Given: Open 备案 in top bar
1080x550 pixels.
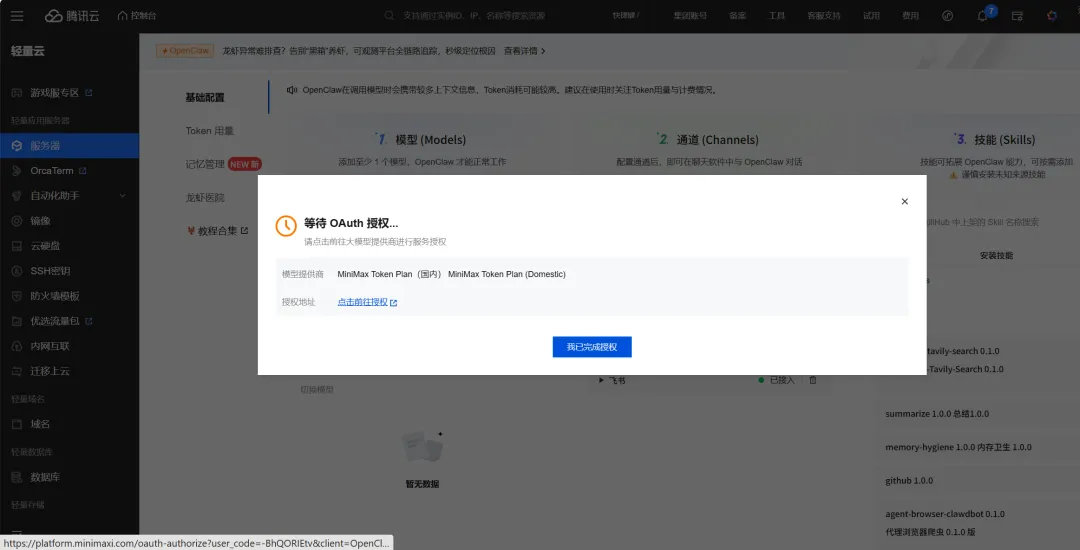Looking at the screenshot, I should [x=738, y=16].
